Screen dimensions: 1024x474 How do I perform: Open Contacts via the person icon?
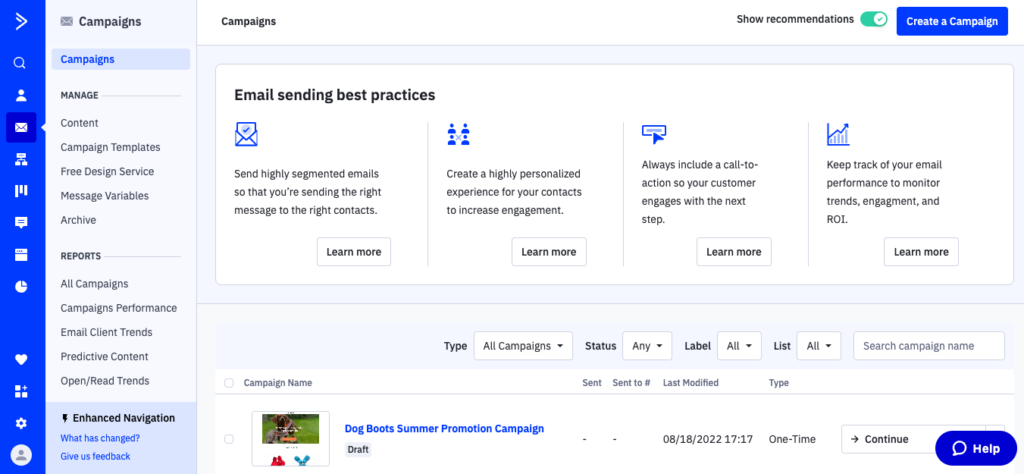click(x=20, y=95)
